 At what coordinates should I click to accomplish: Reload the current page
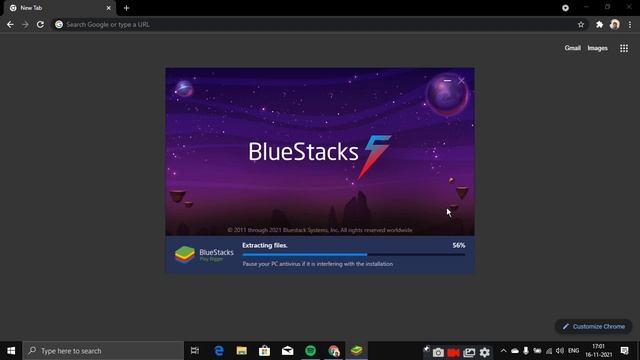tap(40, 24)
